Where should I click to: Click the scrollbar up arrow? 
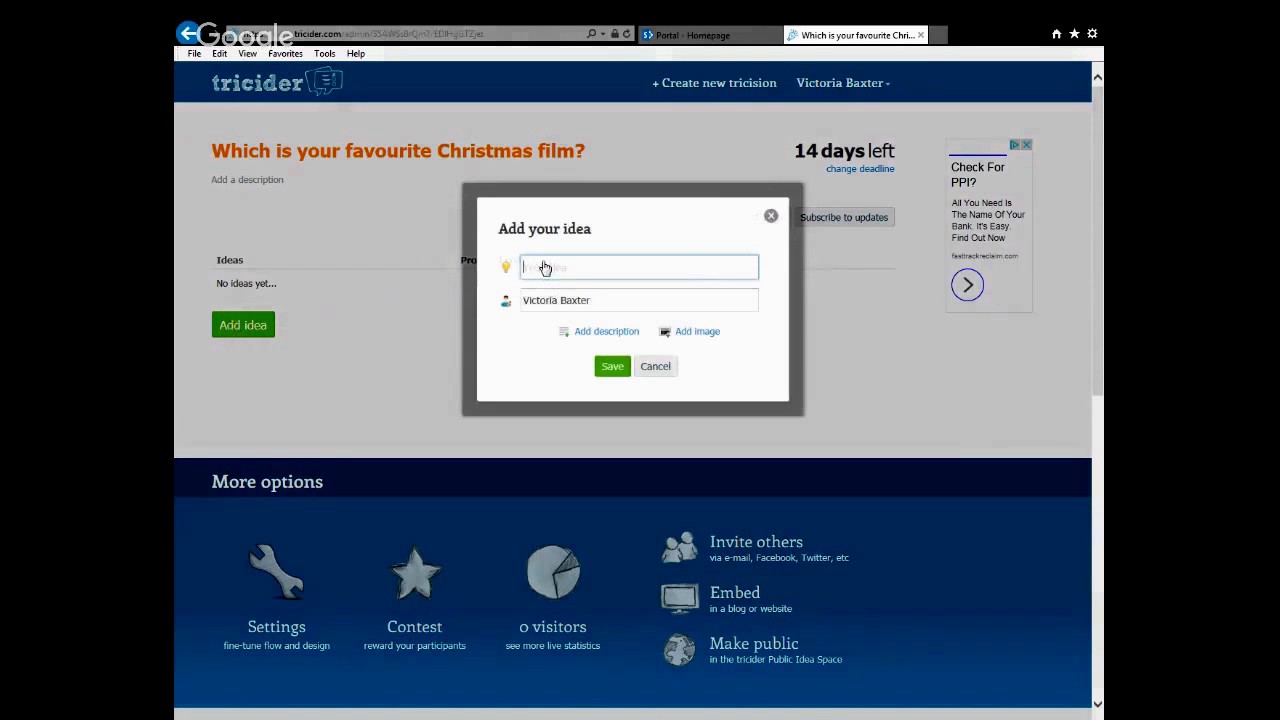pos(1097,77)
